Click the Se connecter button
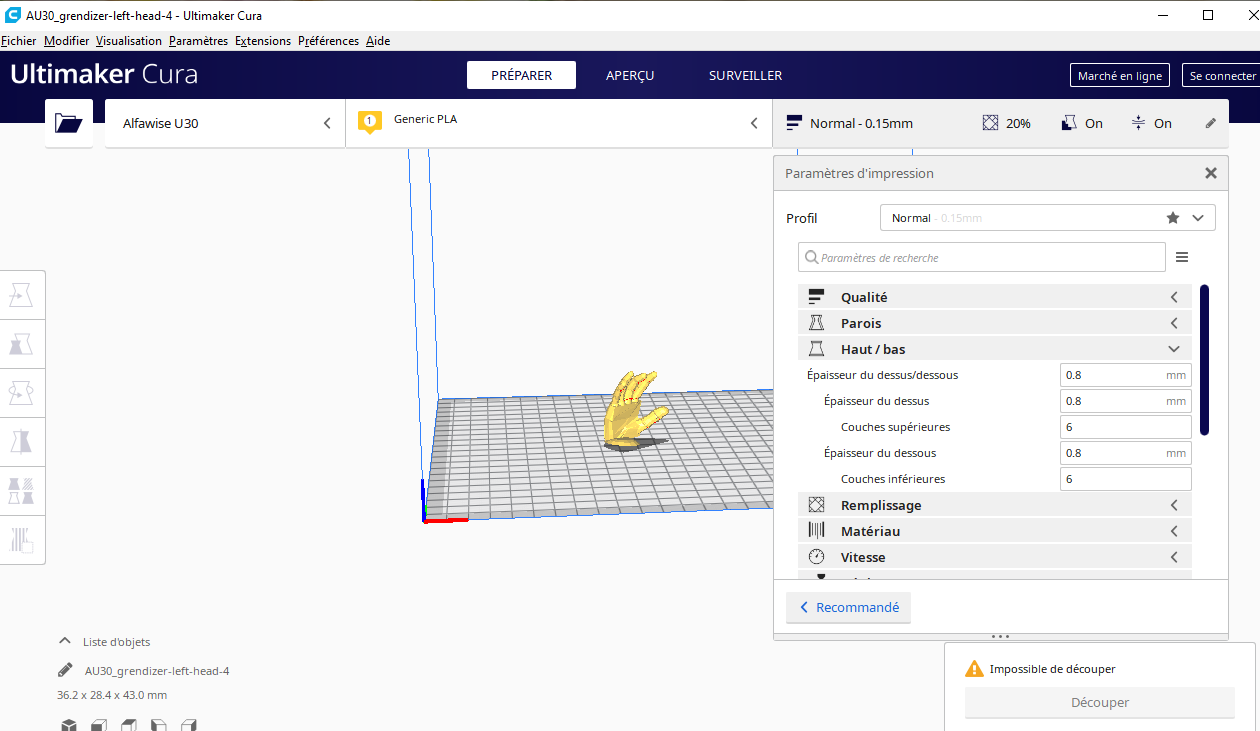1260x731 pixels. pos(1221,75)
